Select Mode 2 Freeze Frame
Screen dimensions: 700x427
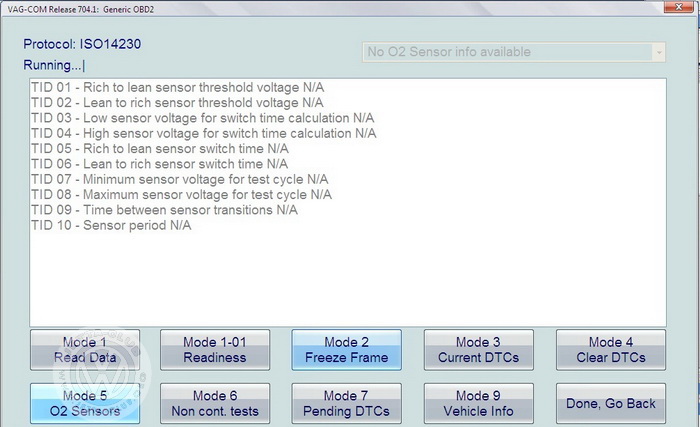point(346,350)
